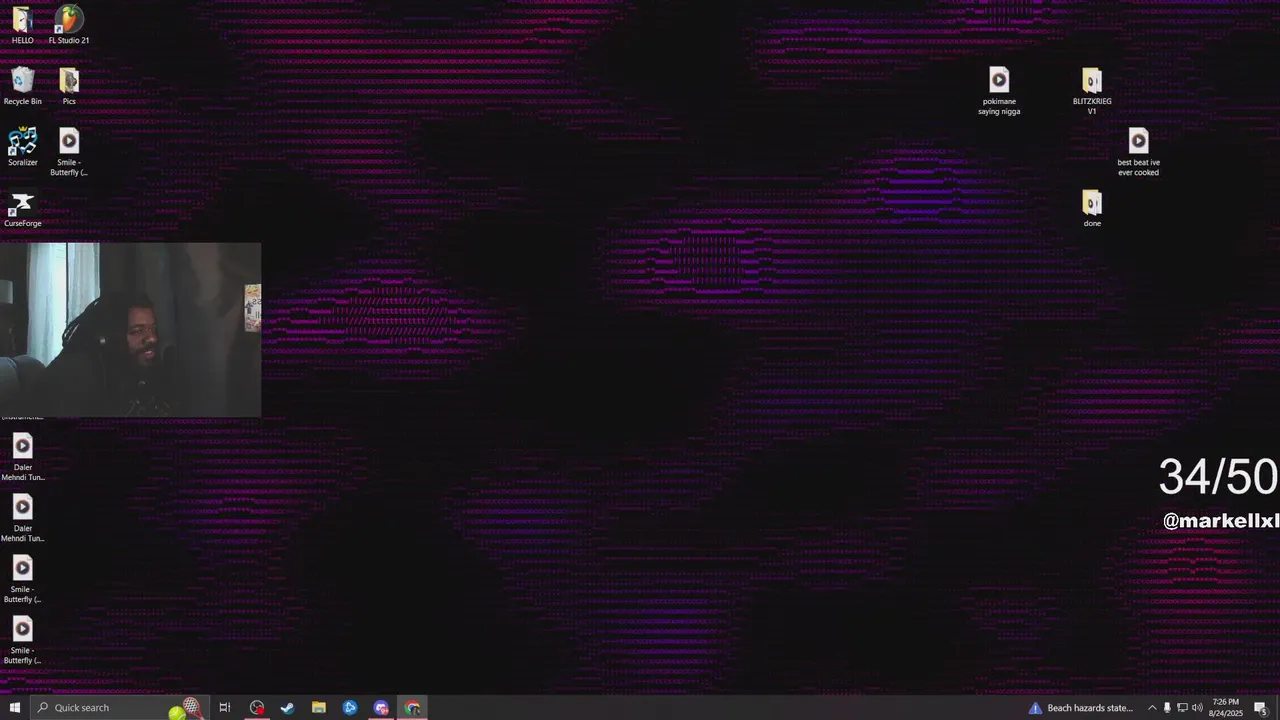
Task: Select the pokimane video file icon
Action: click(x=999, y=91)
